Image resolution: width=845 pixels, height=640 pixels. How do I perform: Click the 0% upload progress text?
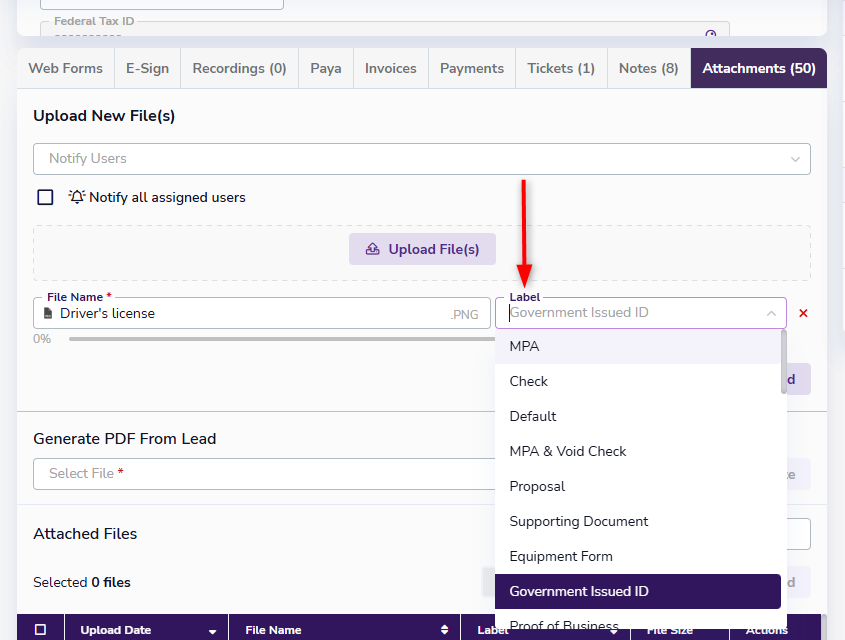click(x=42, y=339)
